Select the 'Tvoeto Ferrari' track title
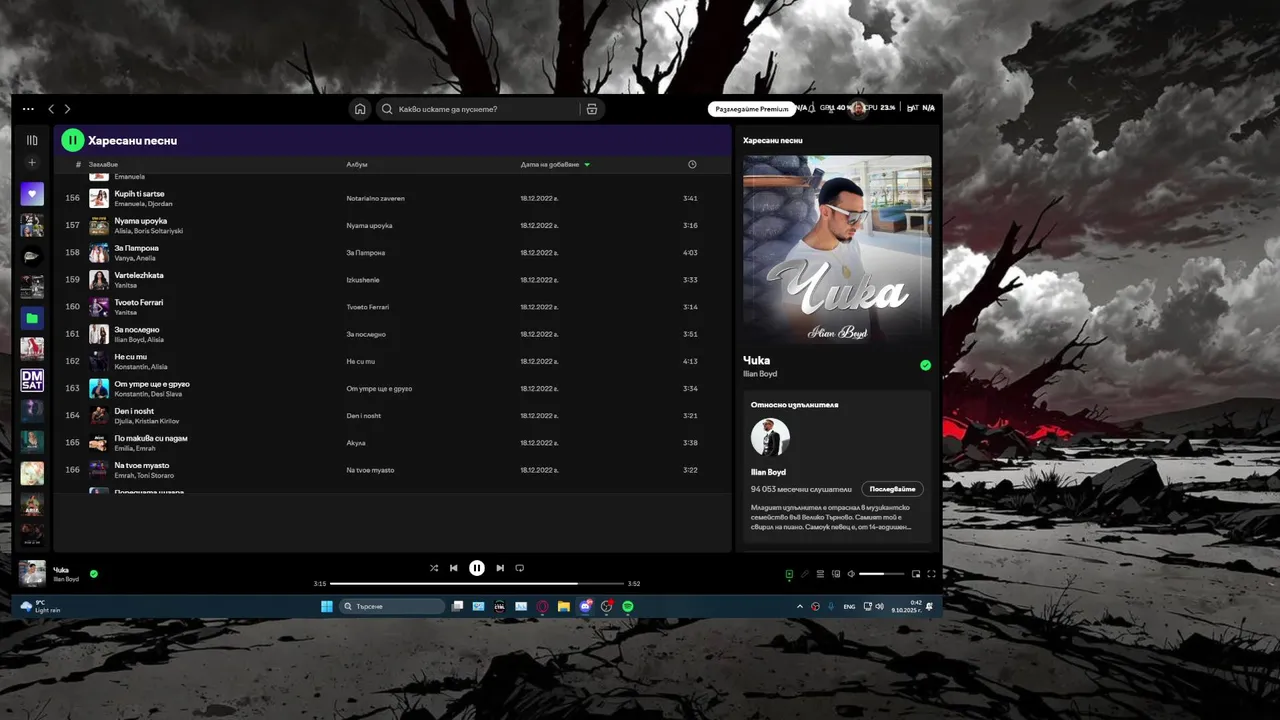This screenshot has width=1280, height=720. 139,302
